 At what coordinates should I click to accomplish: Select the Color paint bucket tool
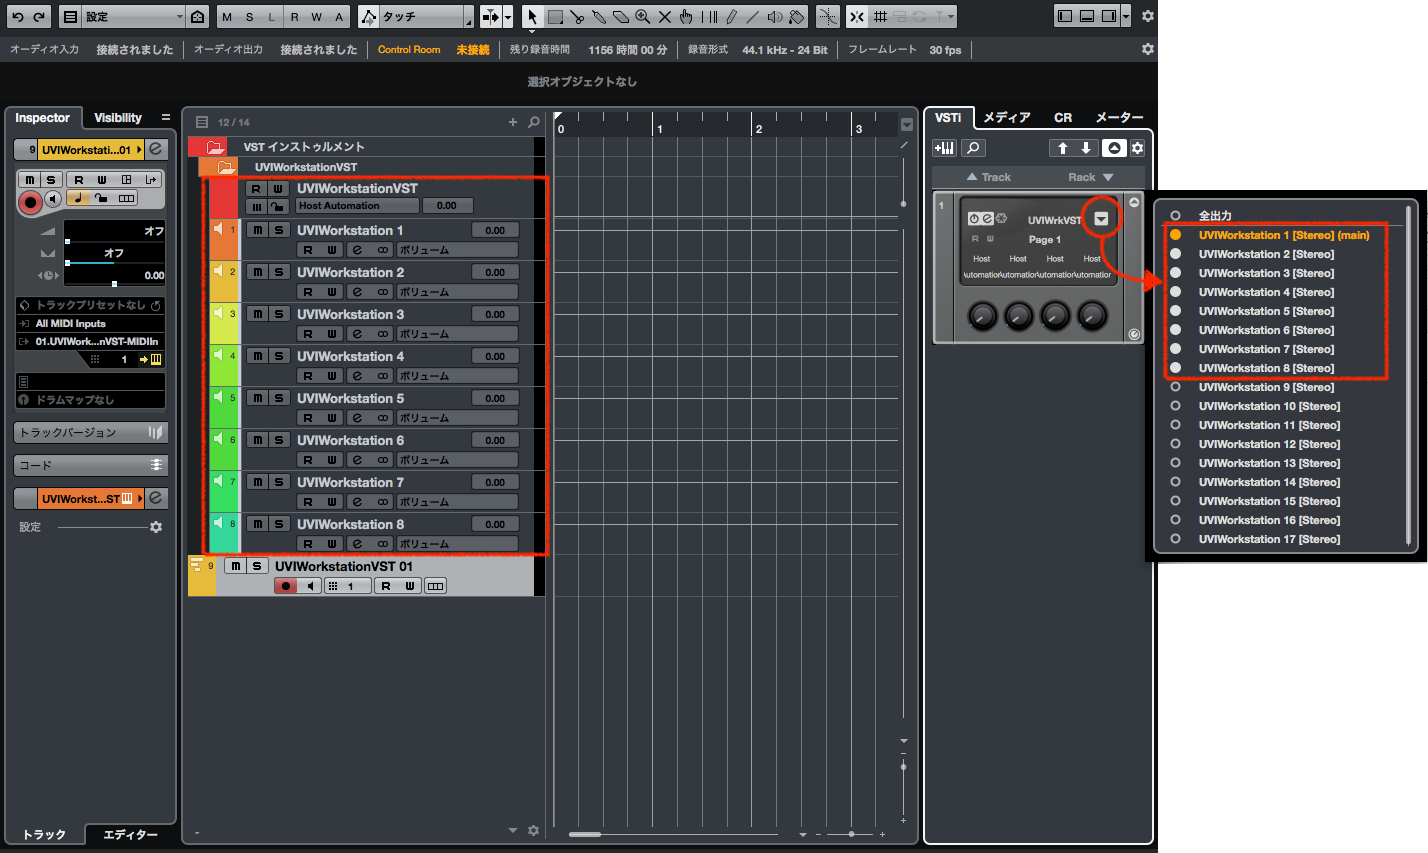pyautogui.click(x=797, y=17)
